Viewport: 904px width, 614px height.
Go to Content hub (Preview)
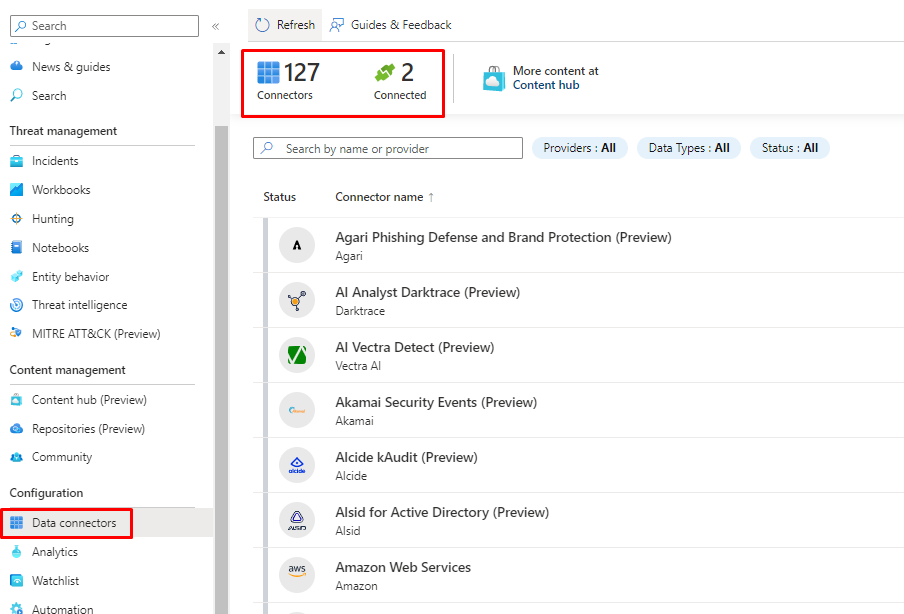pos(88,400)
